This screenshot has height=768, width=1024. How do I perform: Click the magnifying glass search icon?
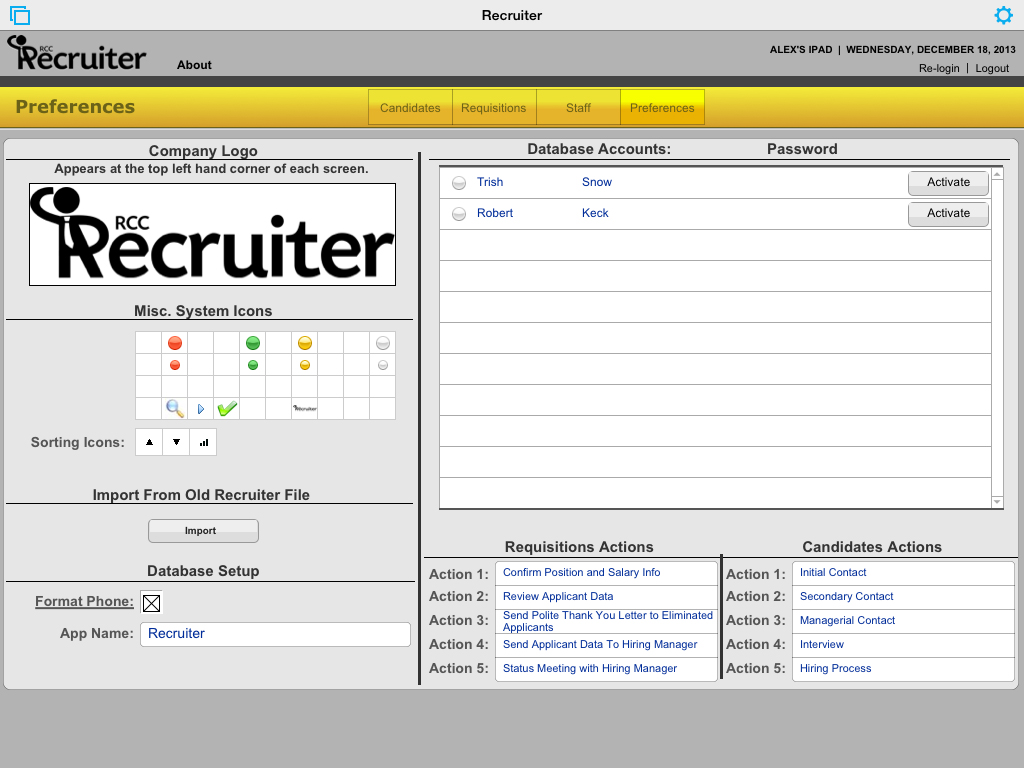(175, 408)
